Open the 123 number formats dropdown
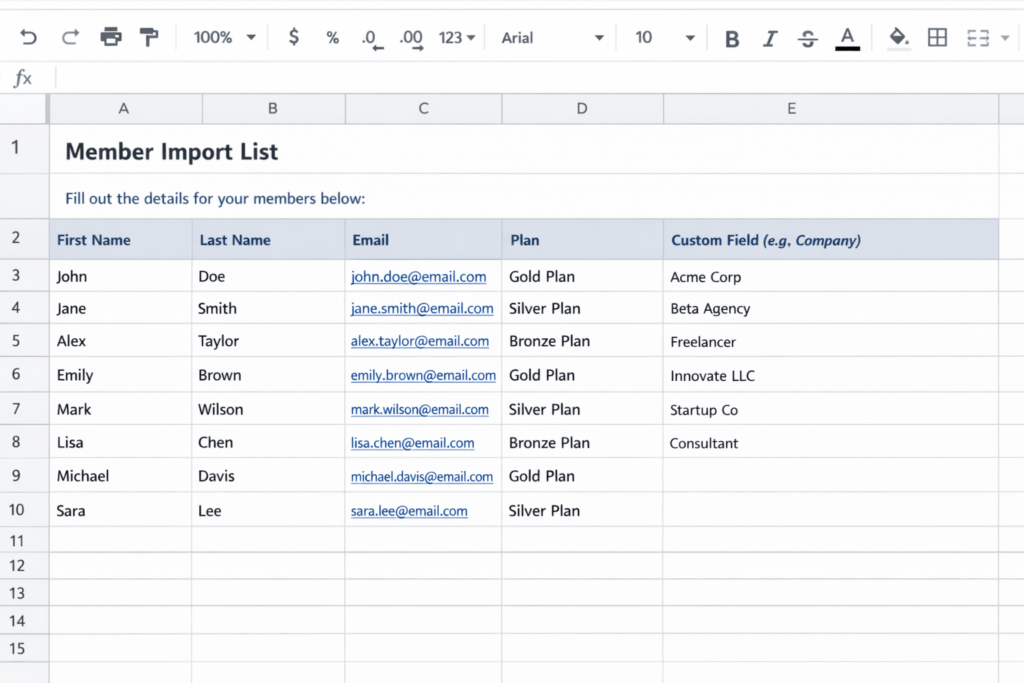1024x683 pixels. pyautogui.click(x=456, y=38)
